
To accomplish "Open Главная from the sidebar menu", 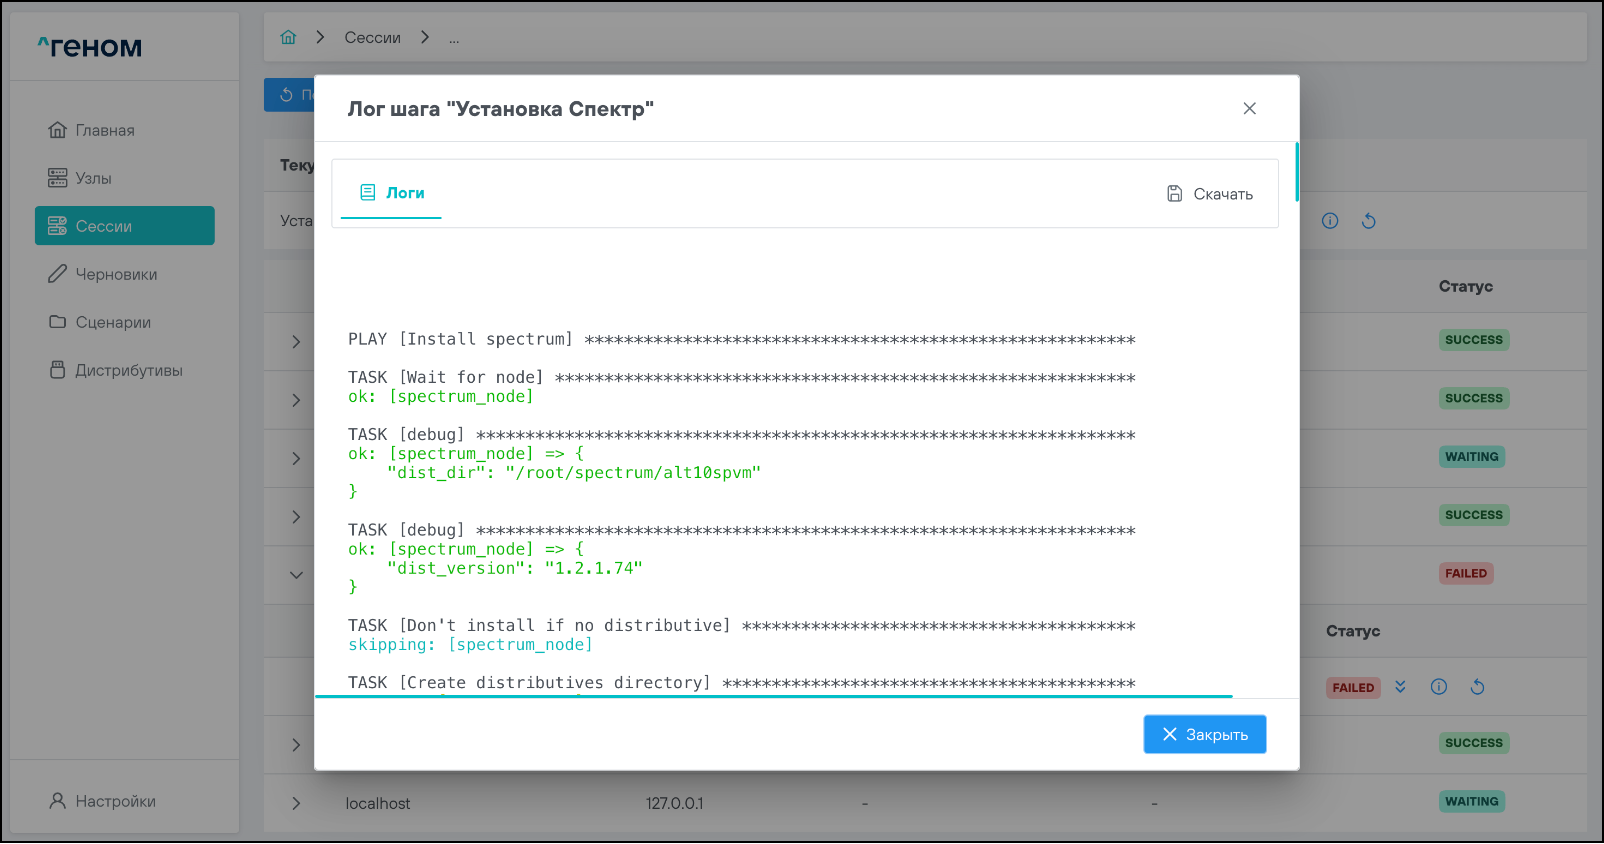I will pos(104,130).
